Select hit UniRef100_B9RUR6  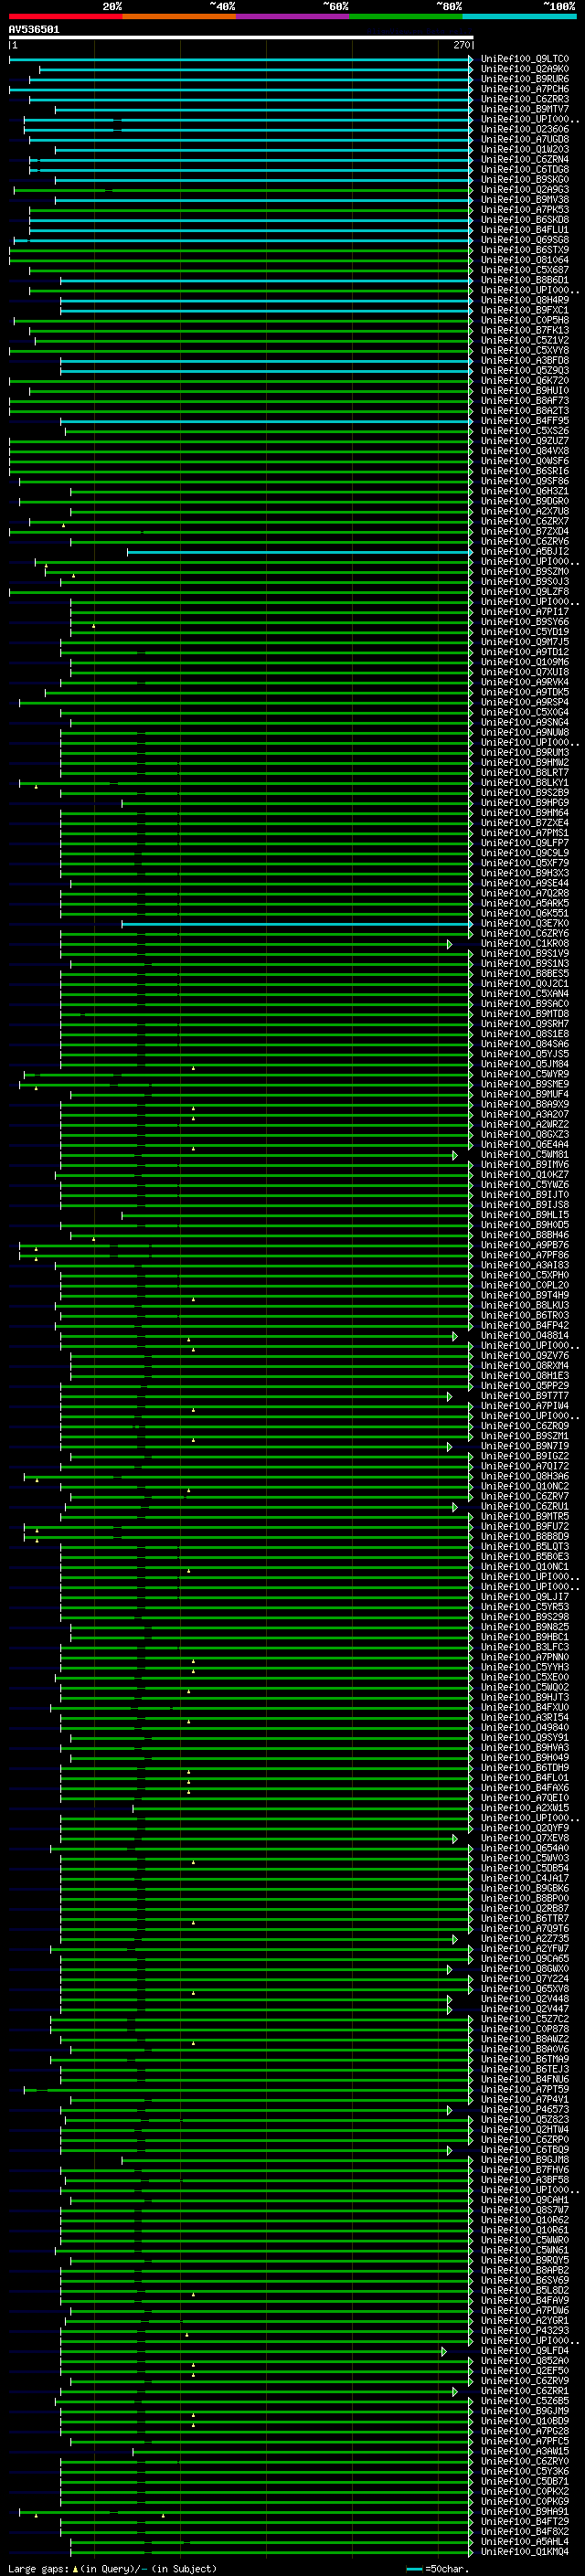point(525,79)
